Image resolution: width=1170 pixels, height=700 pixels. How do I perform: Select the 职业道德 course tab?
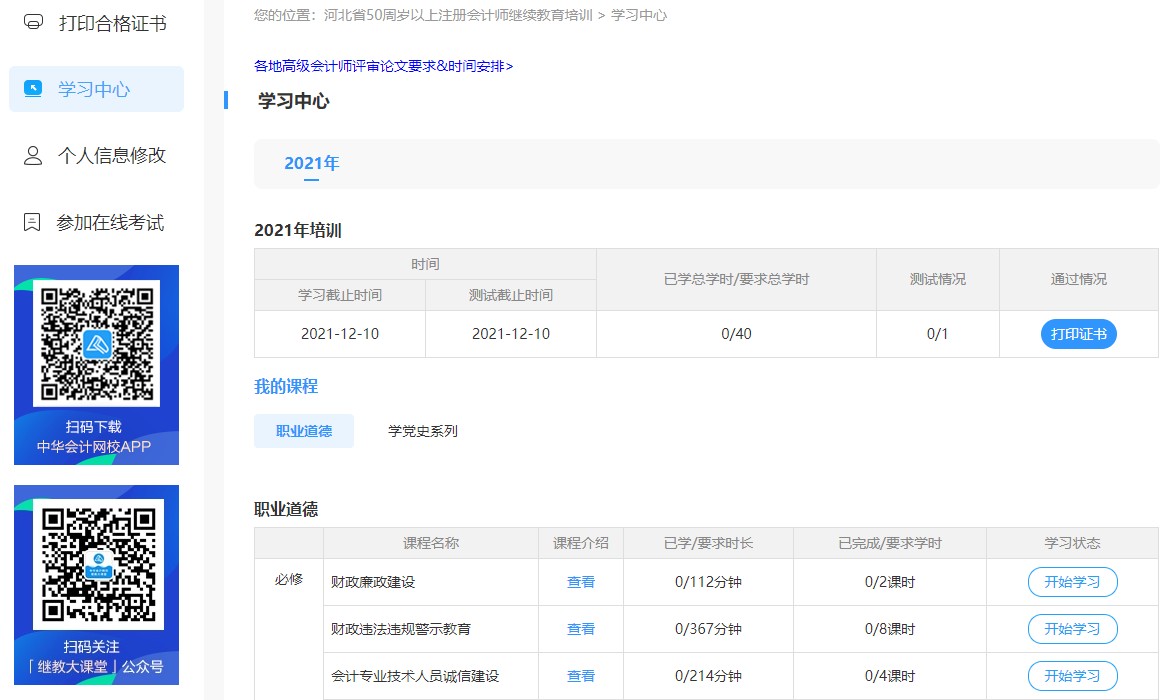tap(303, 430)
